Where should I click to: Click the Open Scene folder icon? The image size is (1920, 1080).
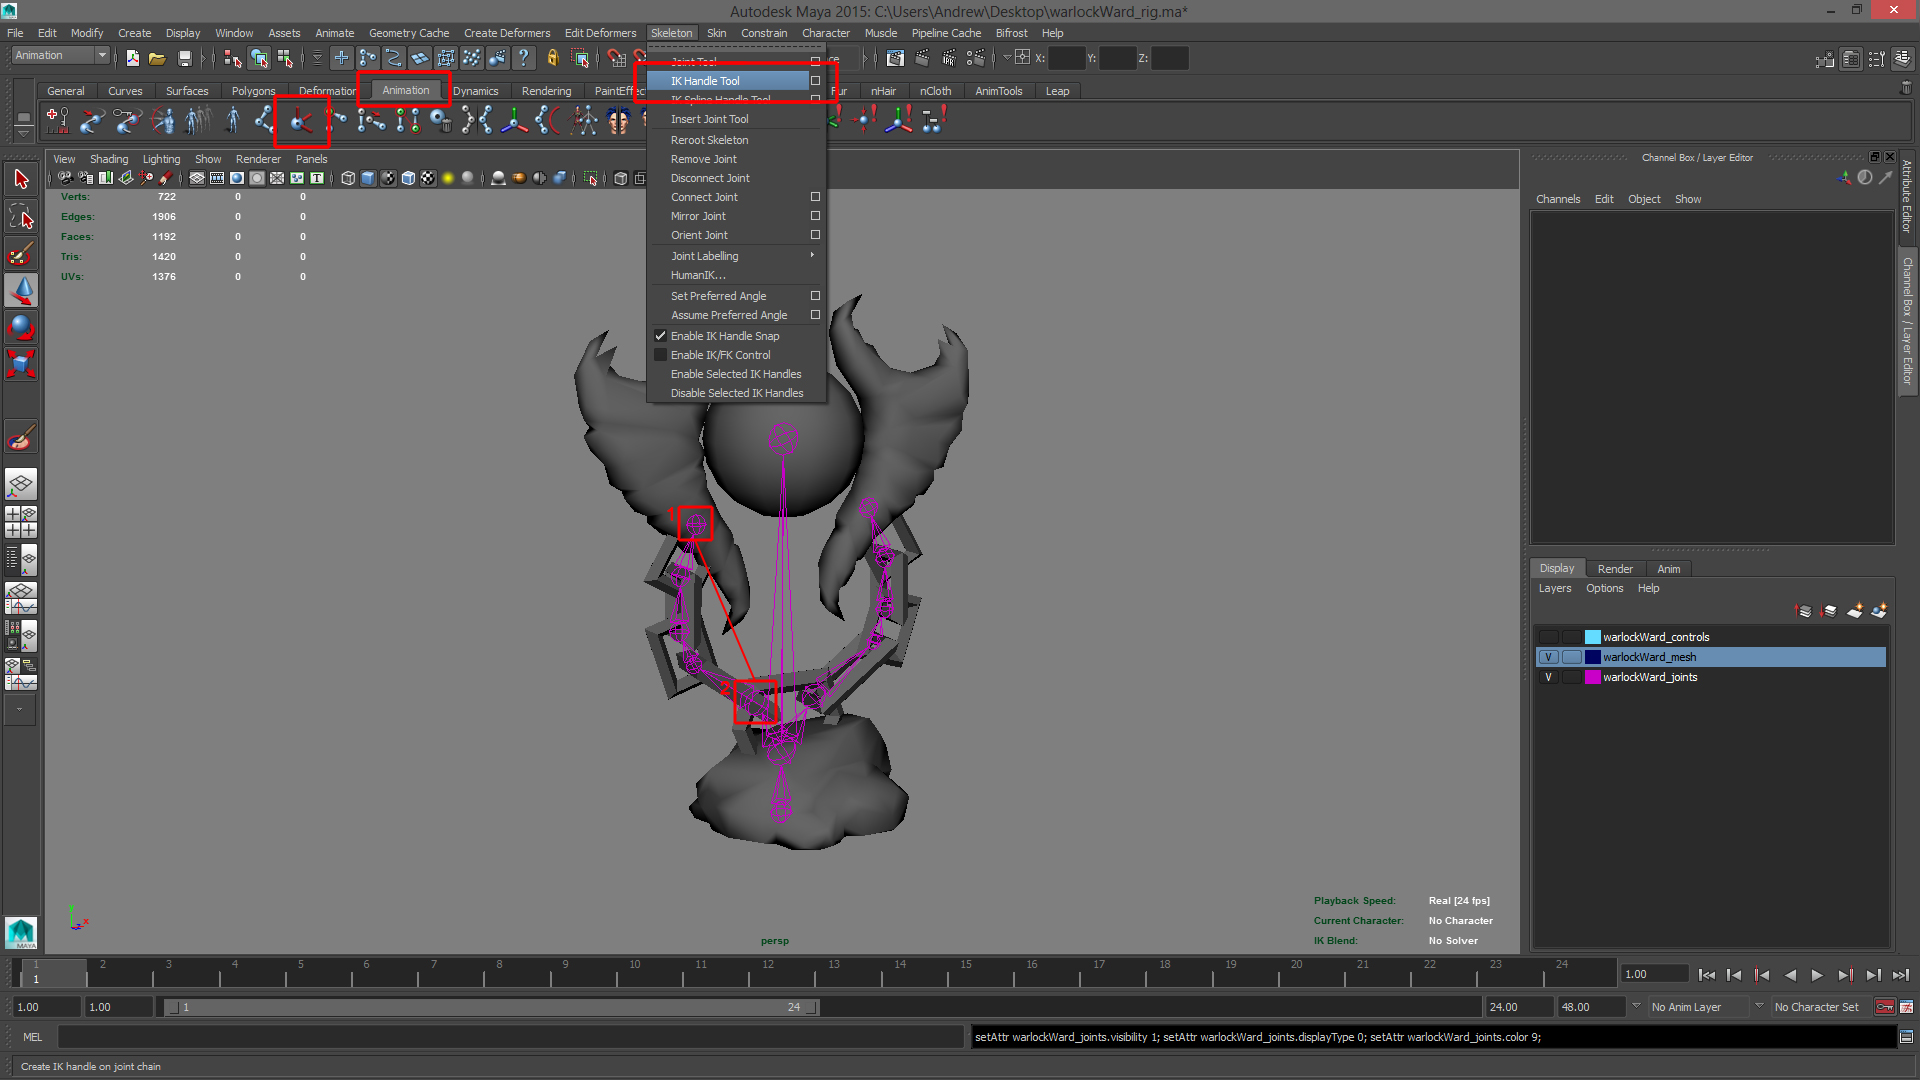pos(157,59)
